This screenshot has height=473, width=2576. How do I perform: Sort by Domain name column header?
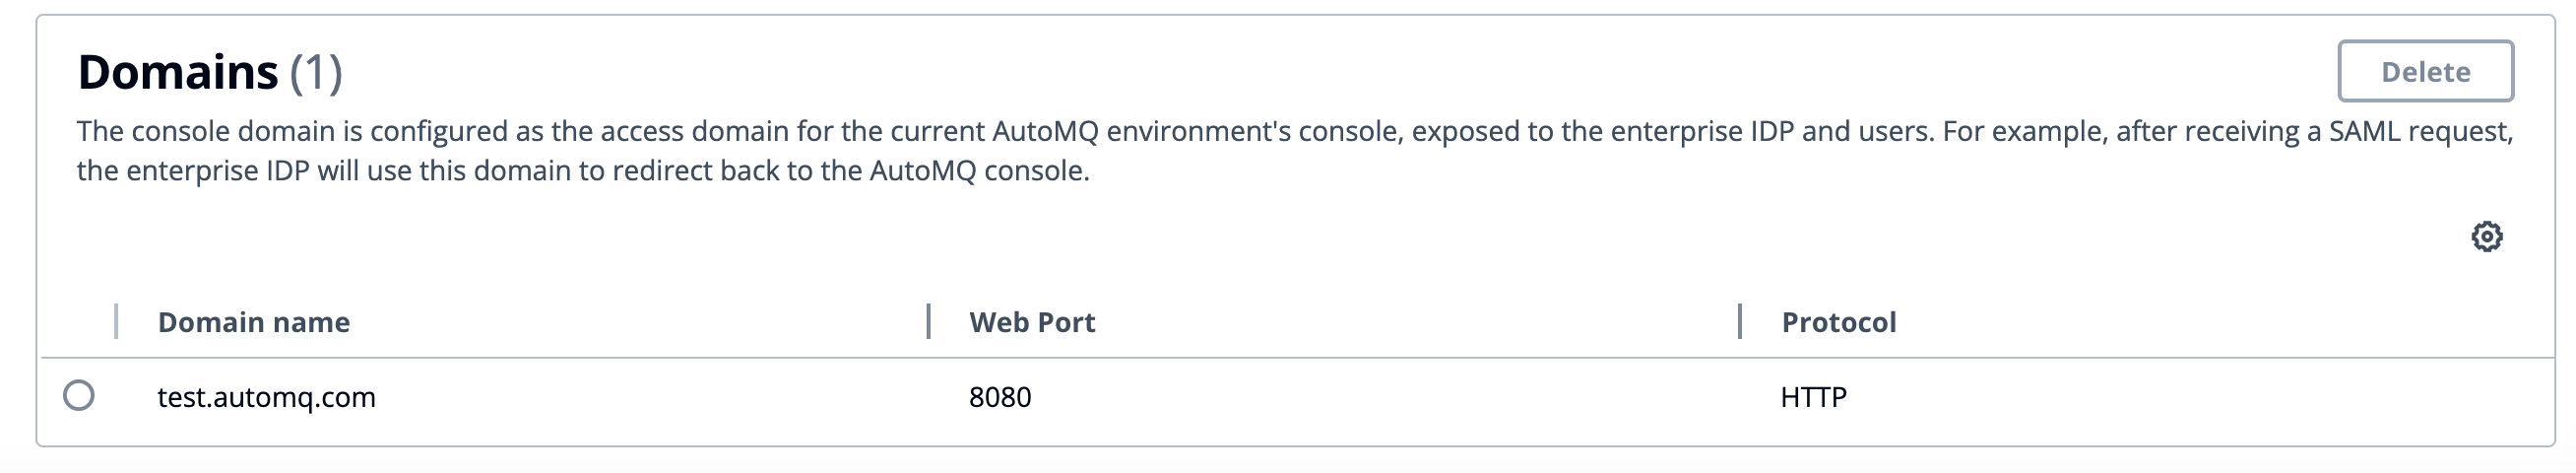tap(254, 322)
